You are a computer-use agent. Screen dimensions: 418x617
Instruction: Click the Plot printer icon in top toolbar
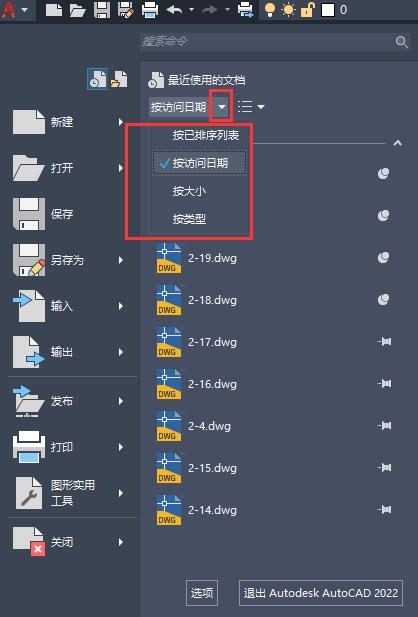click(x=150, y=9)
